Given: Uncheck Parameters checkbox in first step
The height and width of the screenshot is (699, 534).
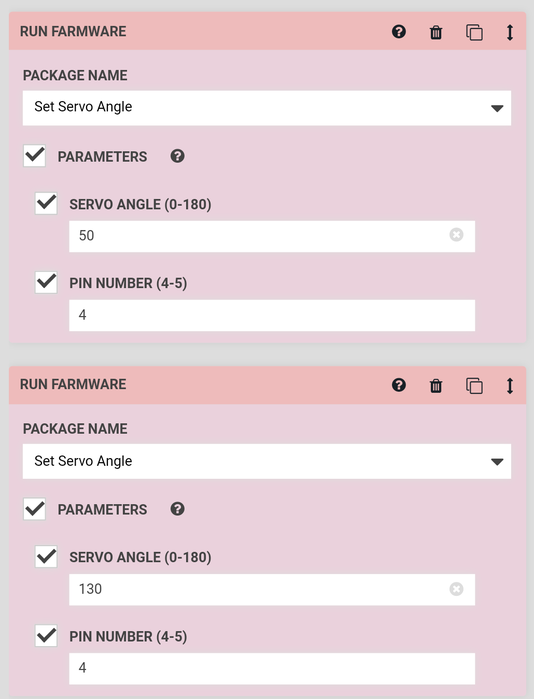Looking at the screenshot, I should click(x=34, y=156).
